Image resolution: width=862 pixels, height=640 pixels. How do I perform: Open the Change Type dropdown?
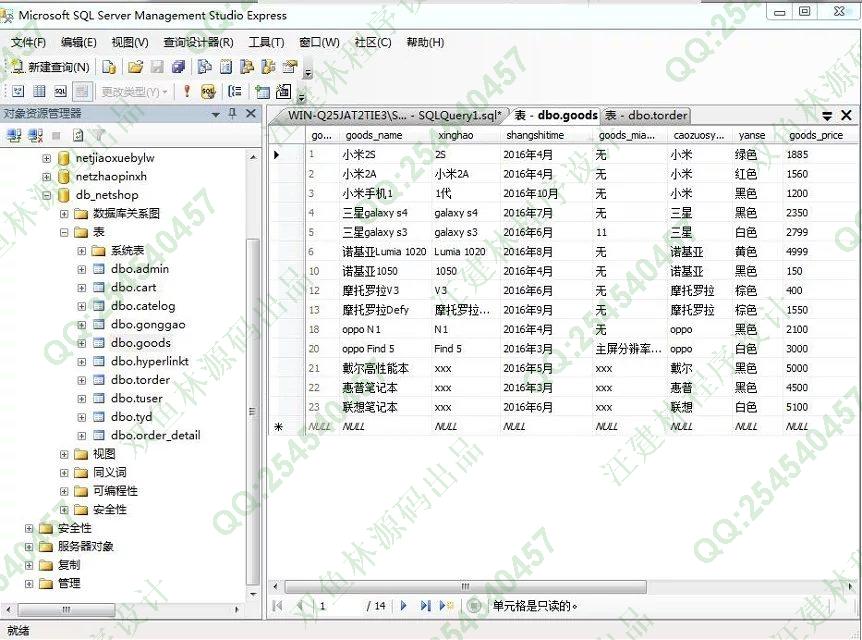click(134, 92)
